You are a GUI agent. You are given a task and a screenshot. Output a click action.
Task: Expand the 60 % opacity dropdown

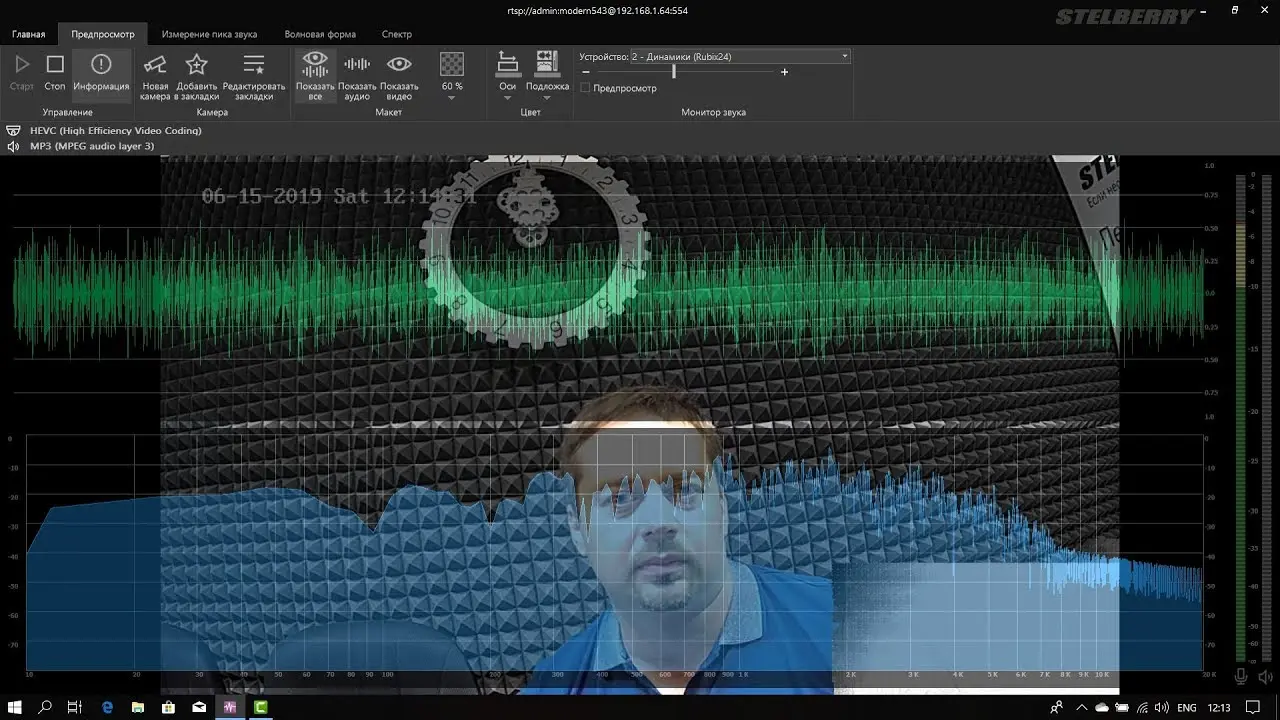click(452, 97)
